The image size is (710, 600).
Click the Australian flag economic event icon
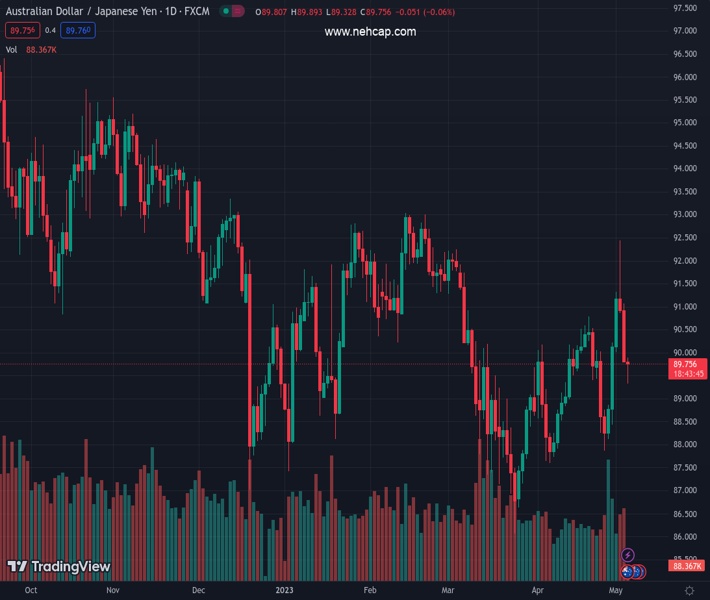click(x=629, y=571)
